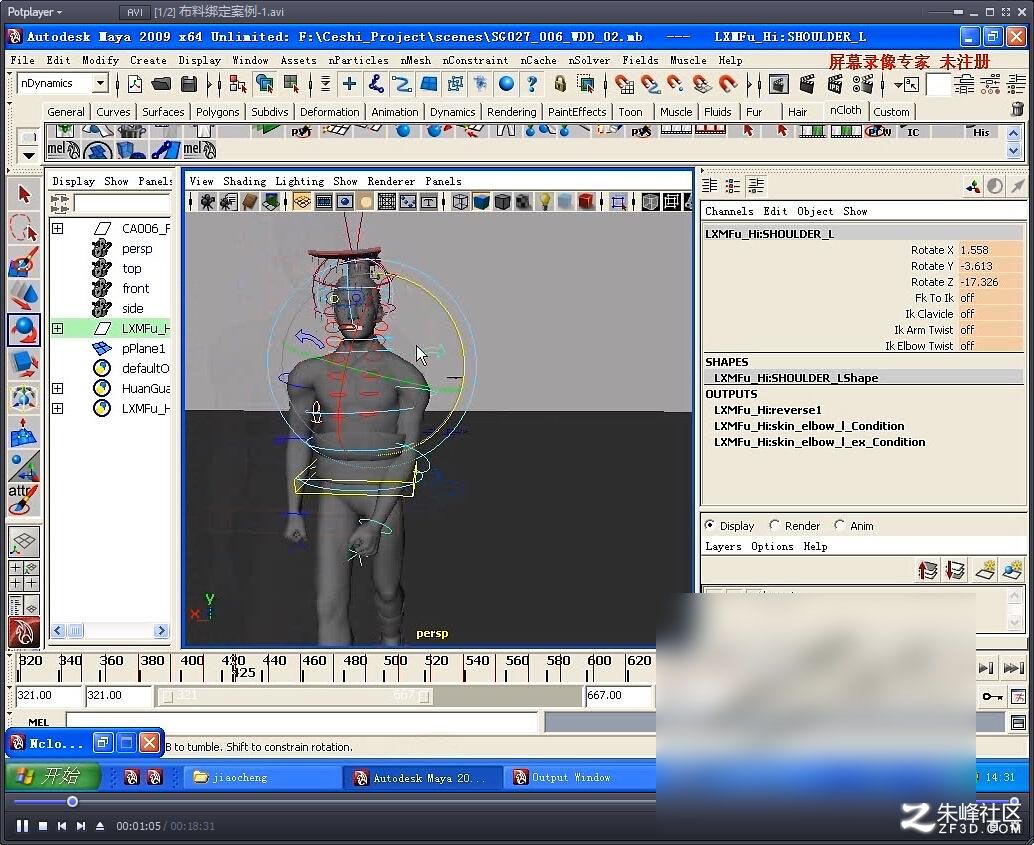The image size is (1034, 845).
Task: Choose the Paint Selection tool
Action: [24, 262]
